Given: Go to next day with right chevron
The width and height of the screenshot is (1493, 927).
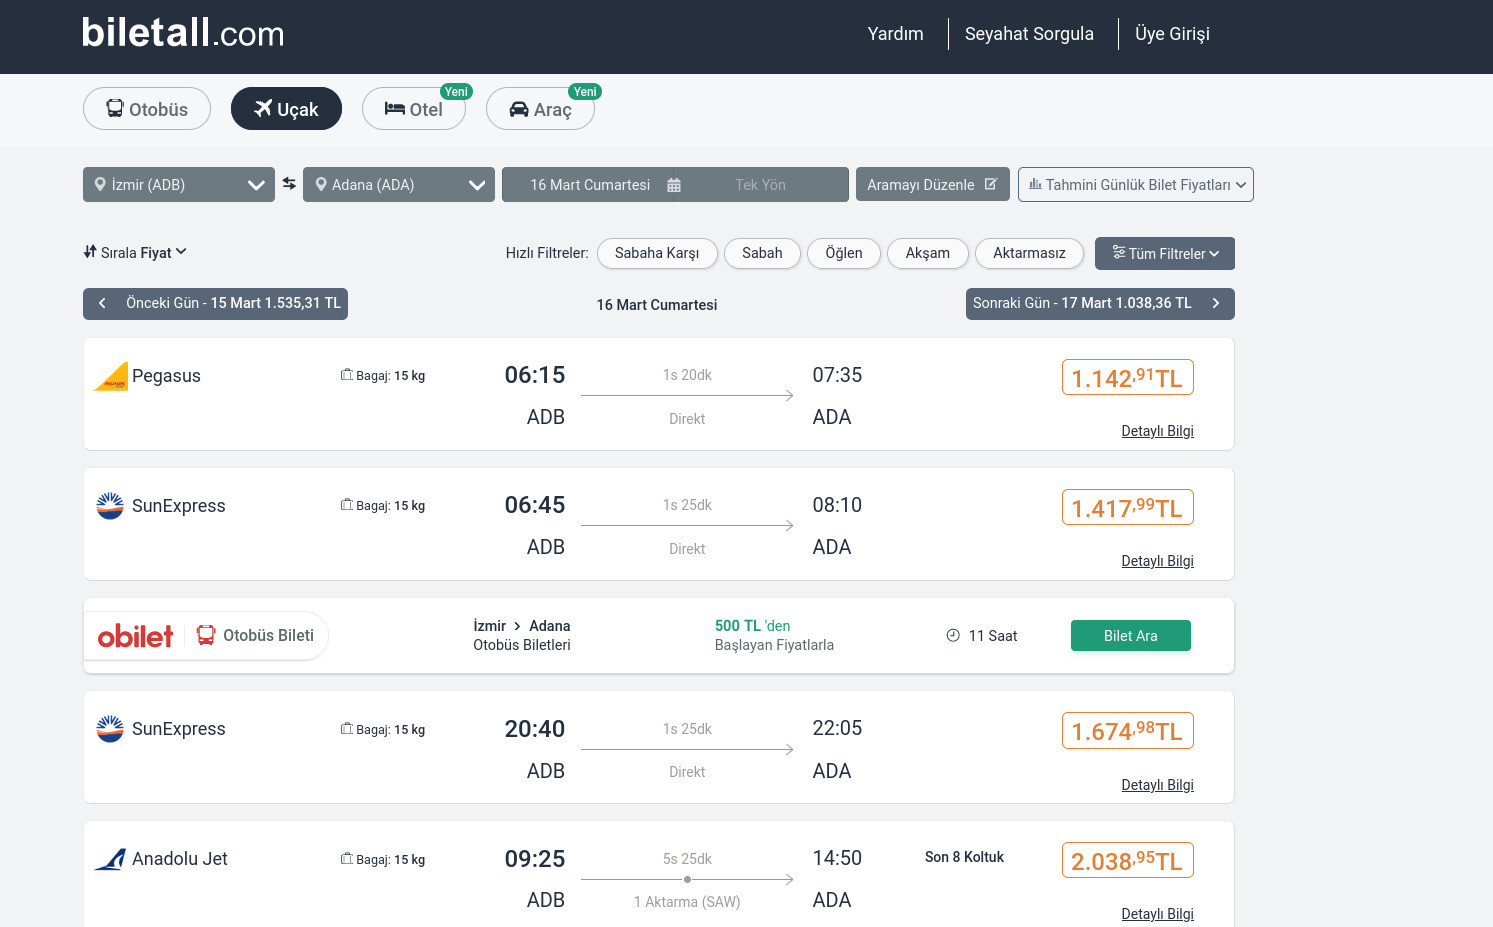Looking at the screenshot, I should (x=1216, y=303).
